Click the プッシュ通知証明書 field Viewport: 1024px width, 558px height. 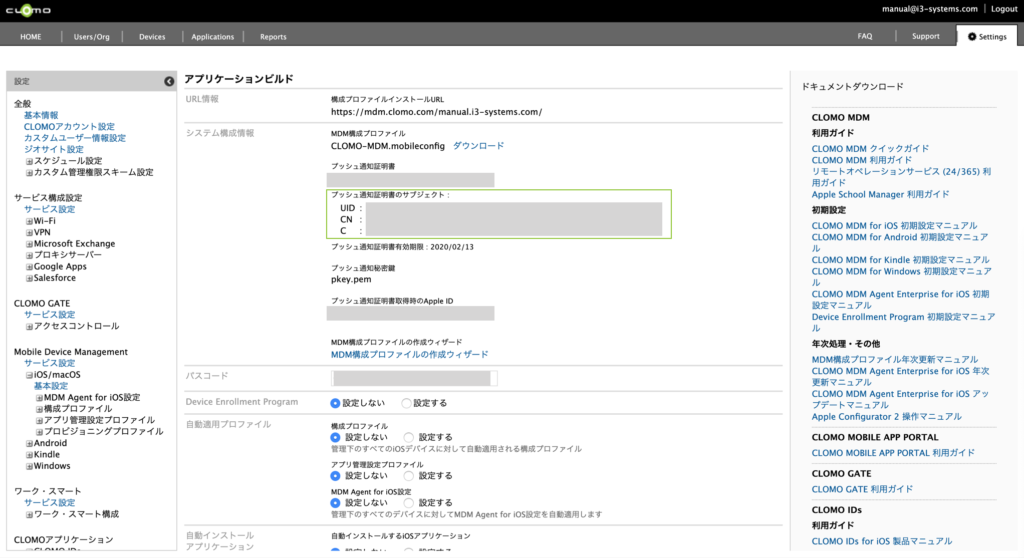tap(410, 180)
